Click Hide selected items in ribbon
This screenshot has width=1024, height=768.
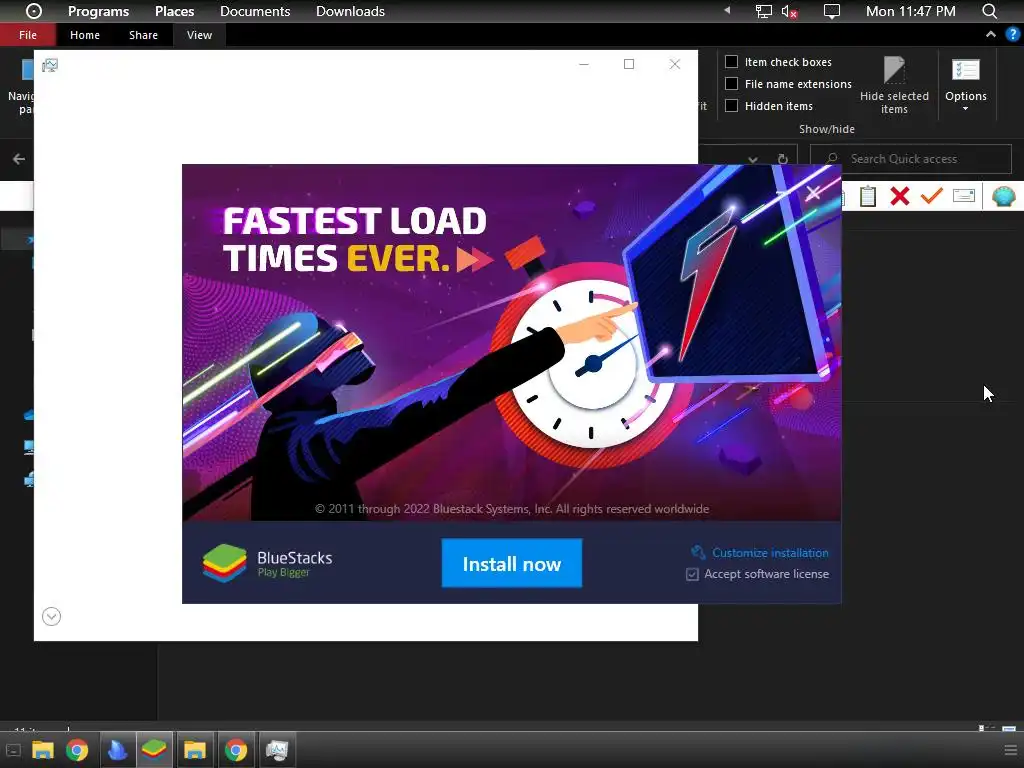[894, 85]
